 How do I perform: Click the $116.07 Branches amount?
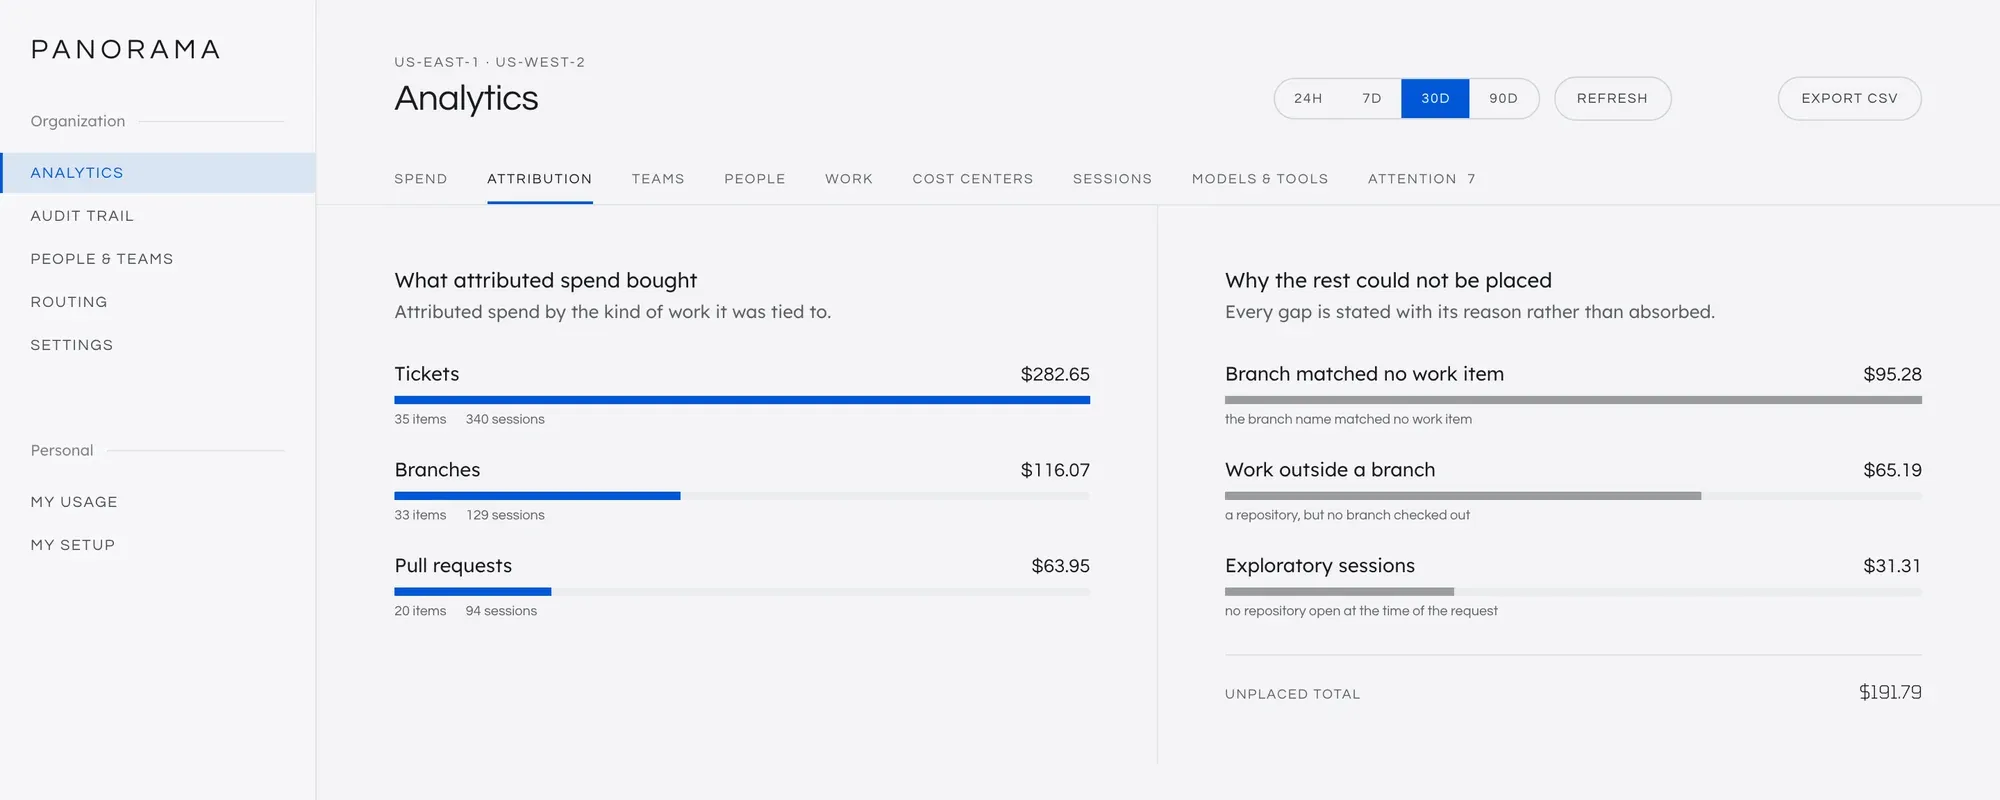tap(1055, 470)
